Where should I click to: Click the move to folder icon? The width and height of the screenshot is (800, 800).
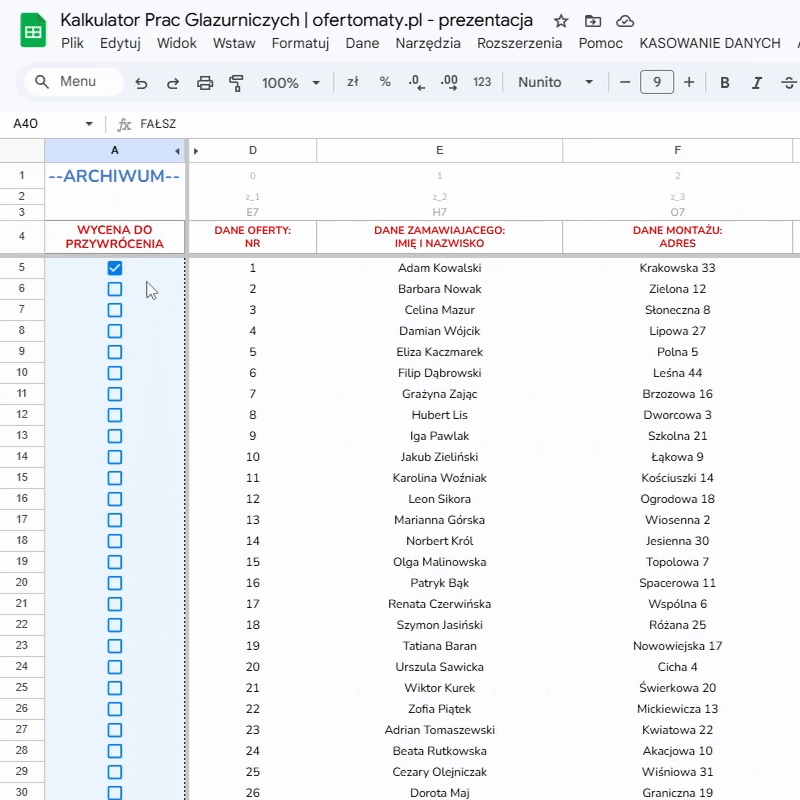[593, 21]
